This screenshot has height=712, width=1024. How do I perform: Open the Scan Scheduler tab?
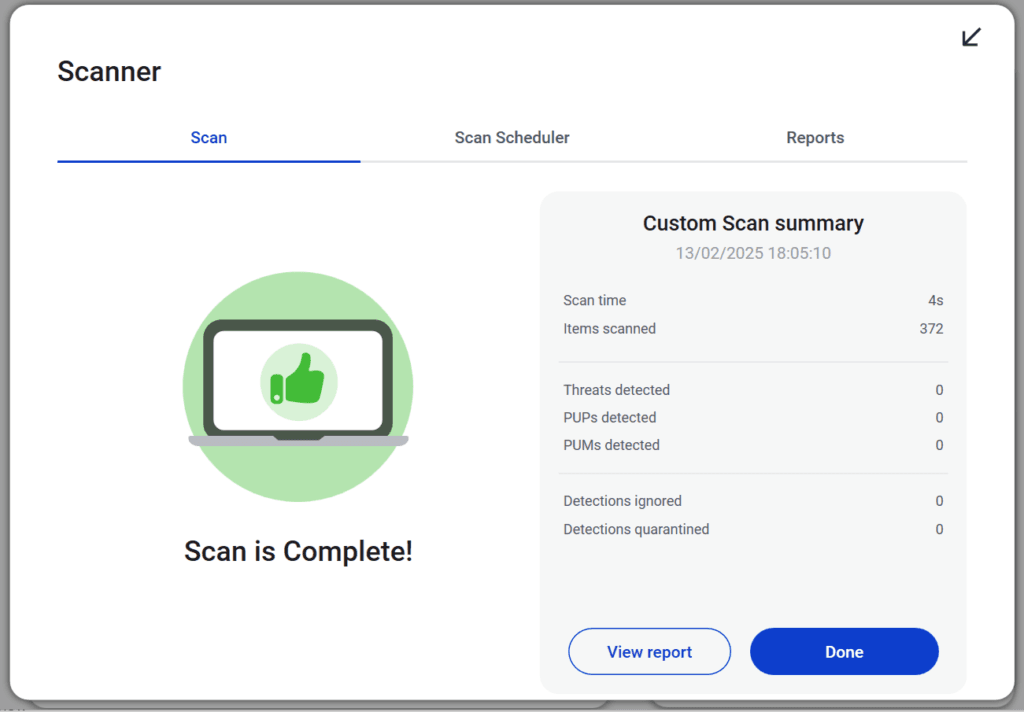click(512, 138)
